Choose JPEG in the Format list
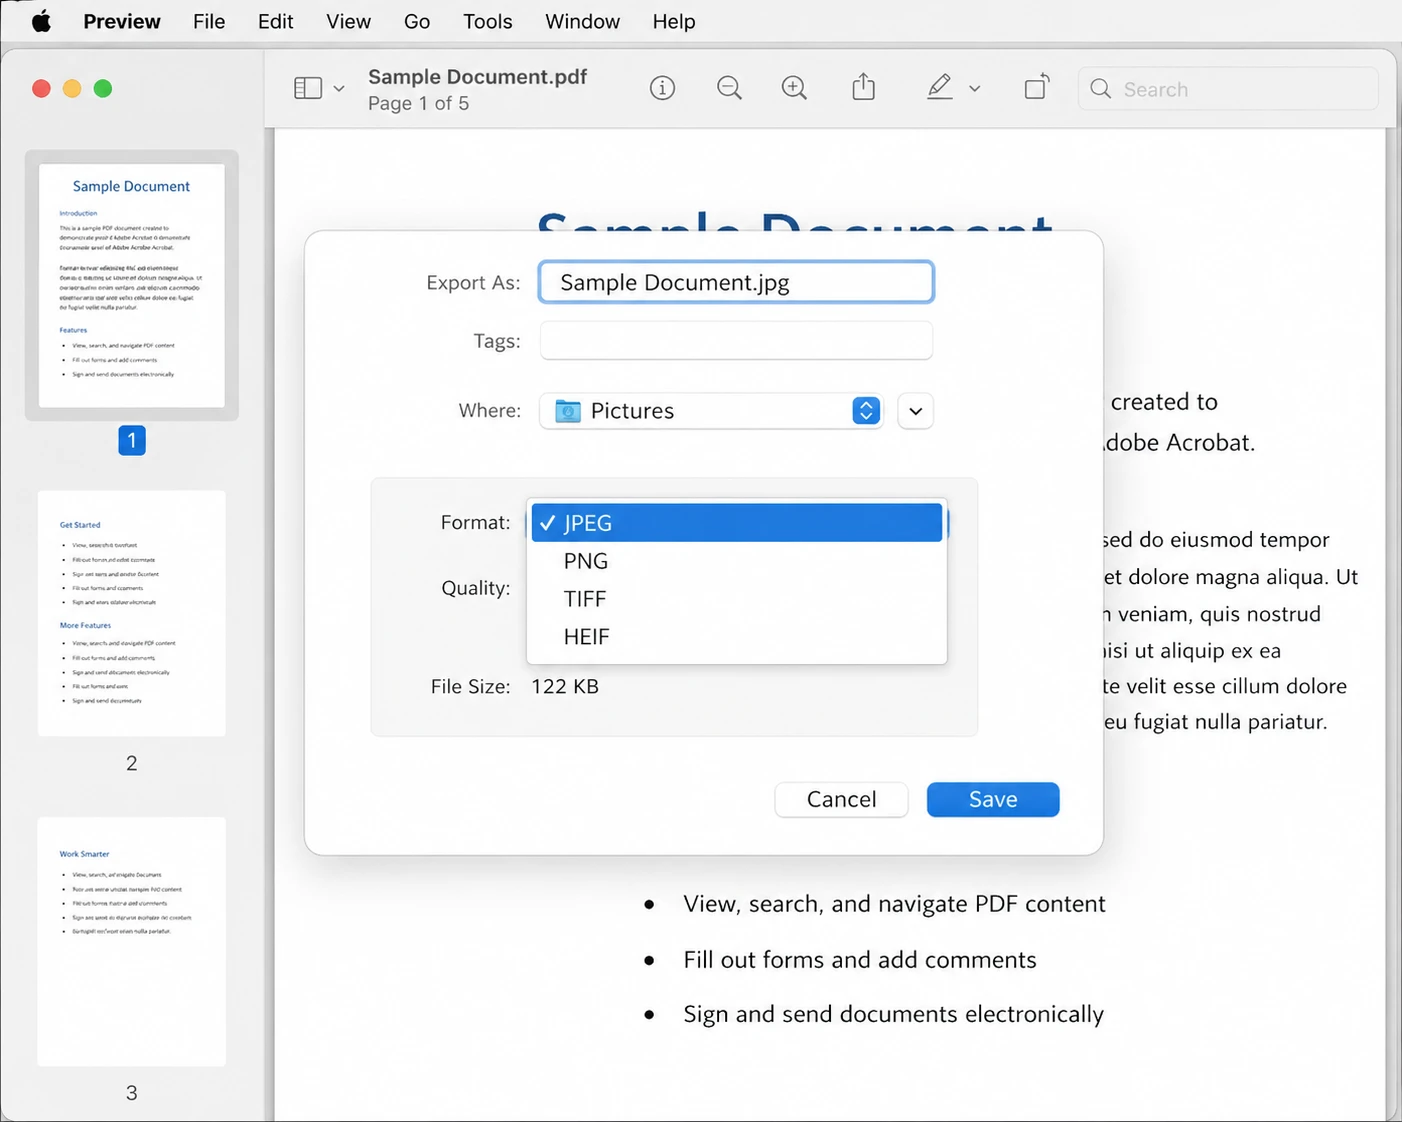This screenshot has height=1122, width=1402. [737, 523]
